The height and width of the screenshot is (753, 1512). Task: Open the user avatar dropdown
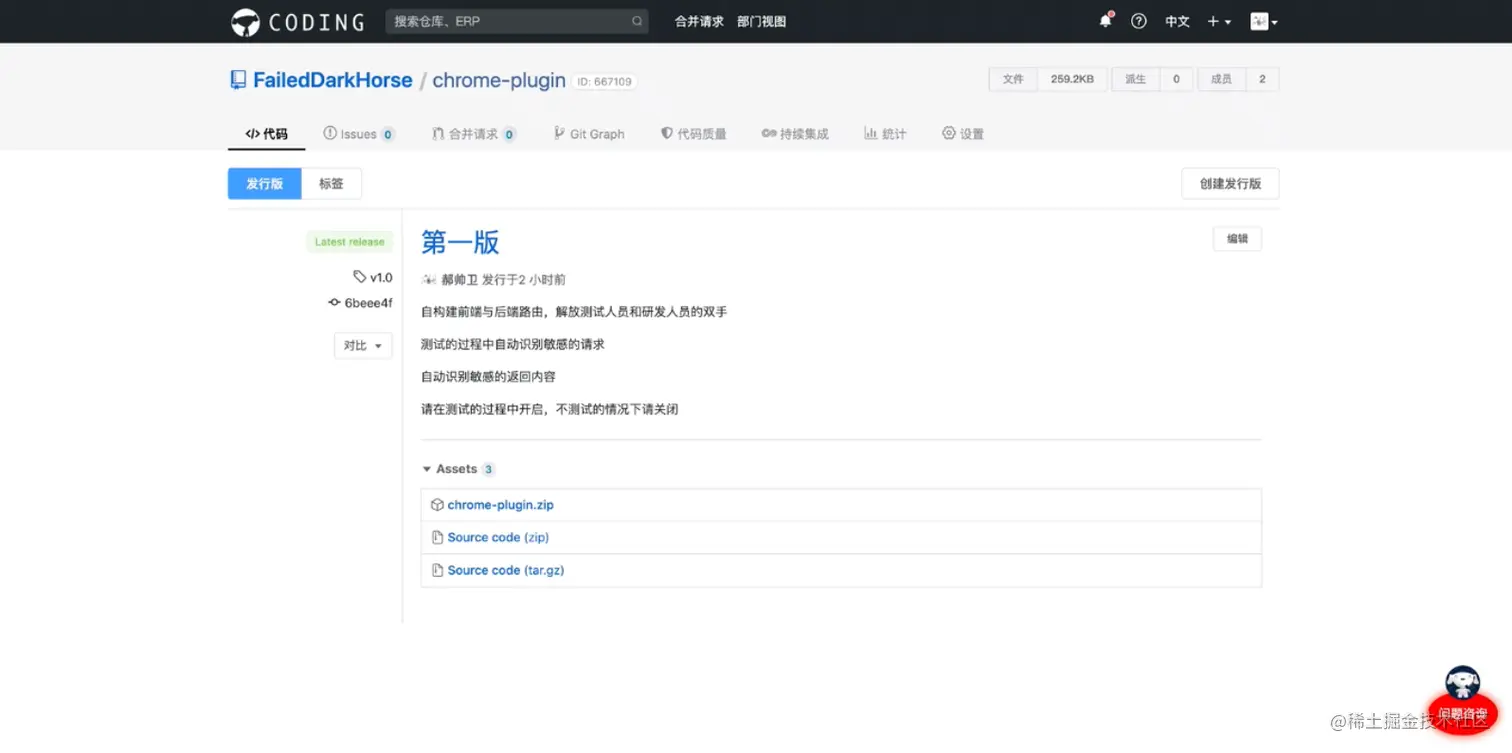[x=1264, y=21]
